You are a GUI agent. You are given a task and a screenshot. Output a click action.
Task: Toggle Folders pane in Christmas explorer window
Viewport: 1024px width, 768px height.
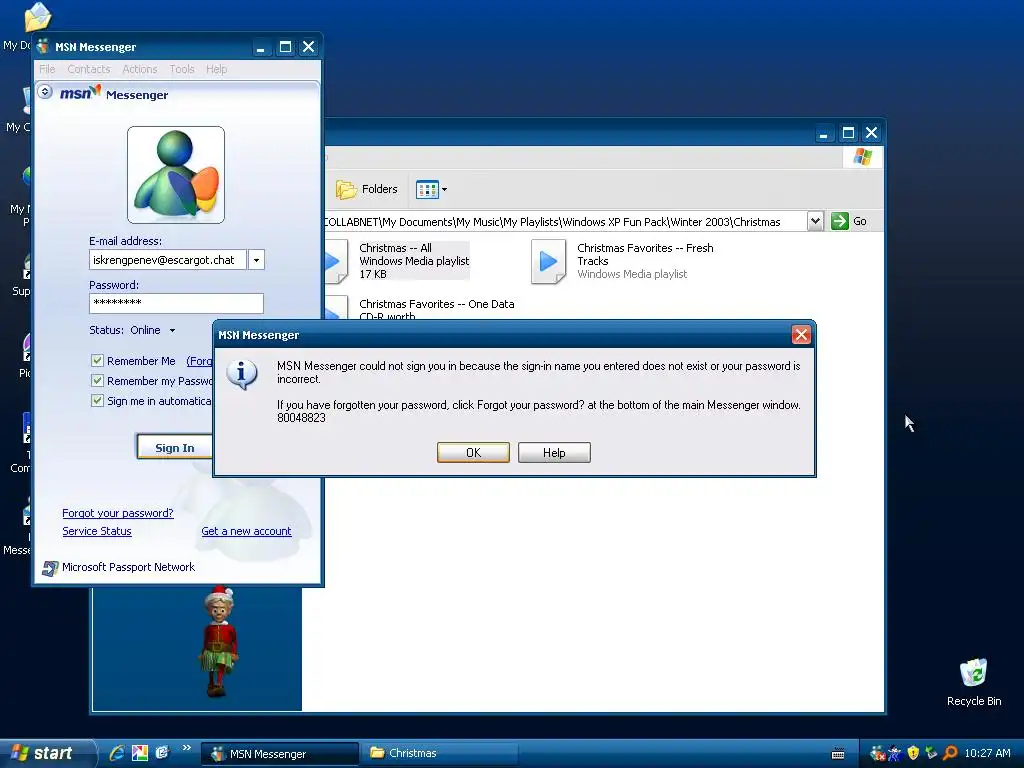click(367, 189)
